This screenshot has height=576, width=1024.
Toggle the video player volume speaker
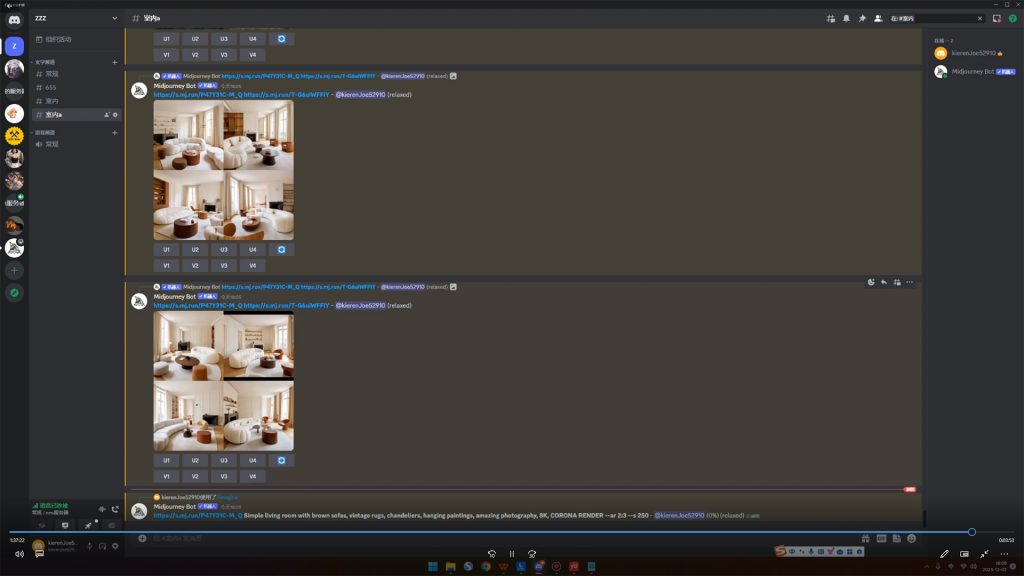19,554
